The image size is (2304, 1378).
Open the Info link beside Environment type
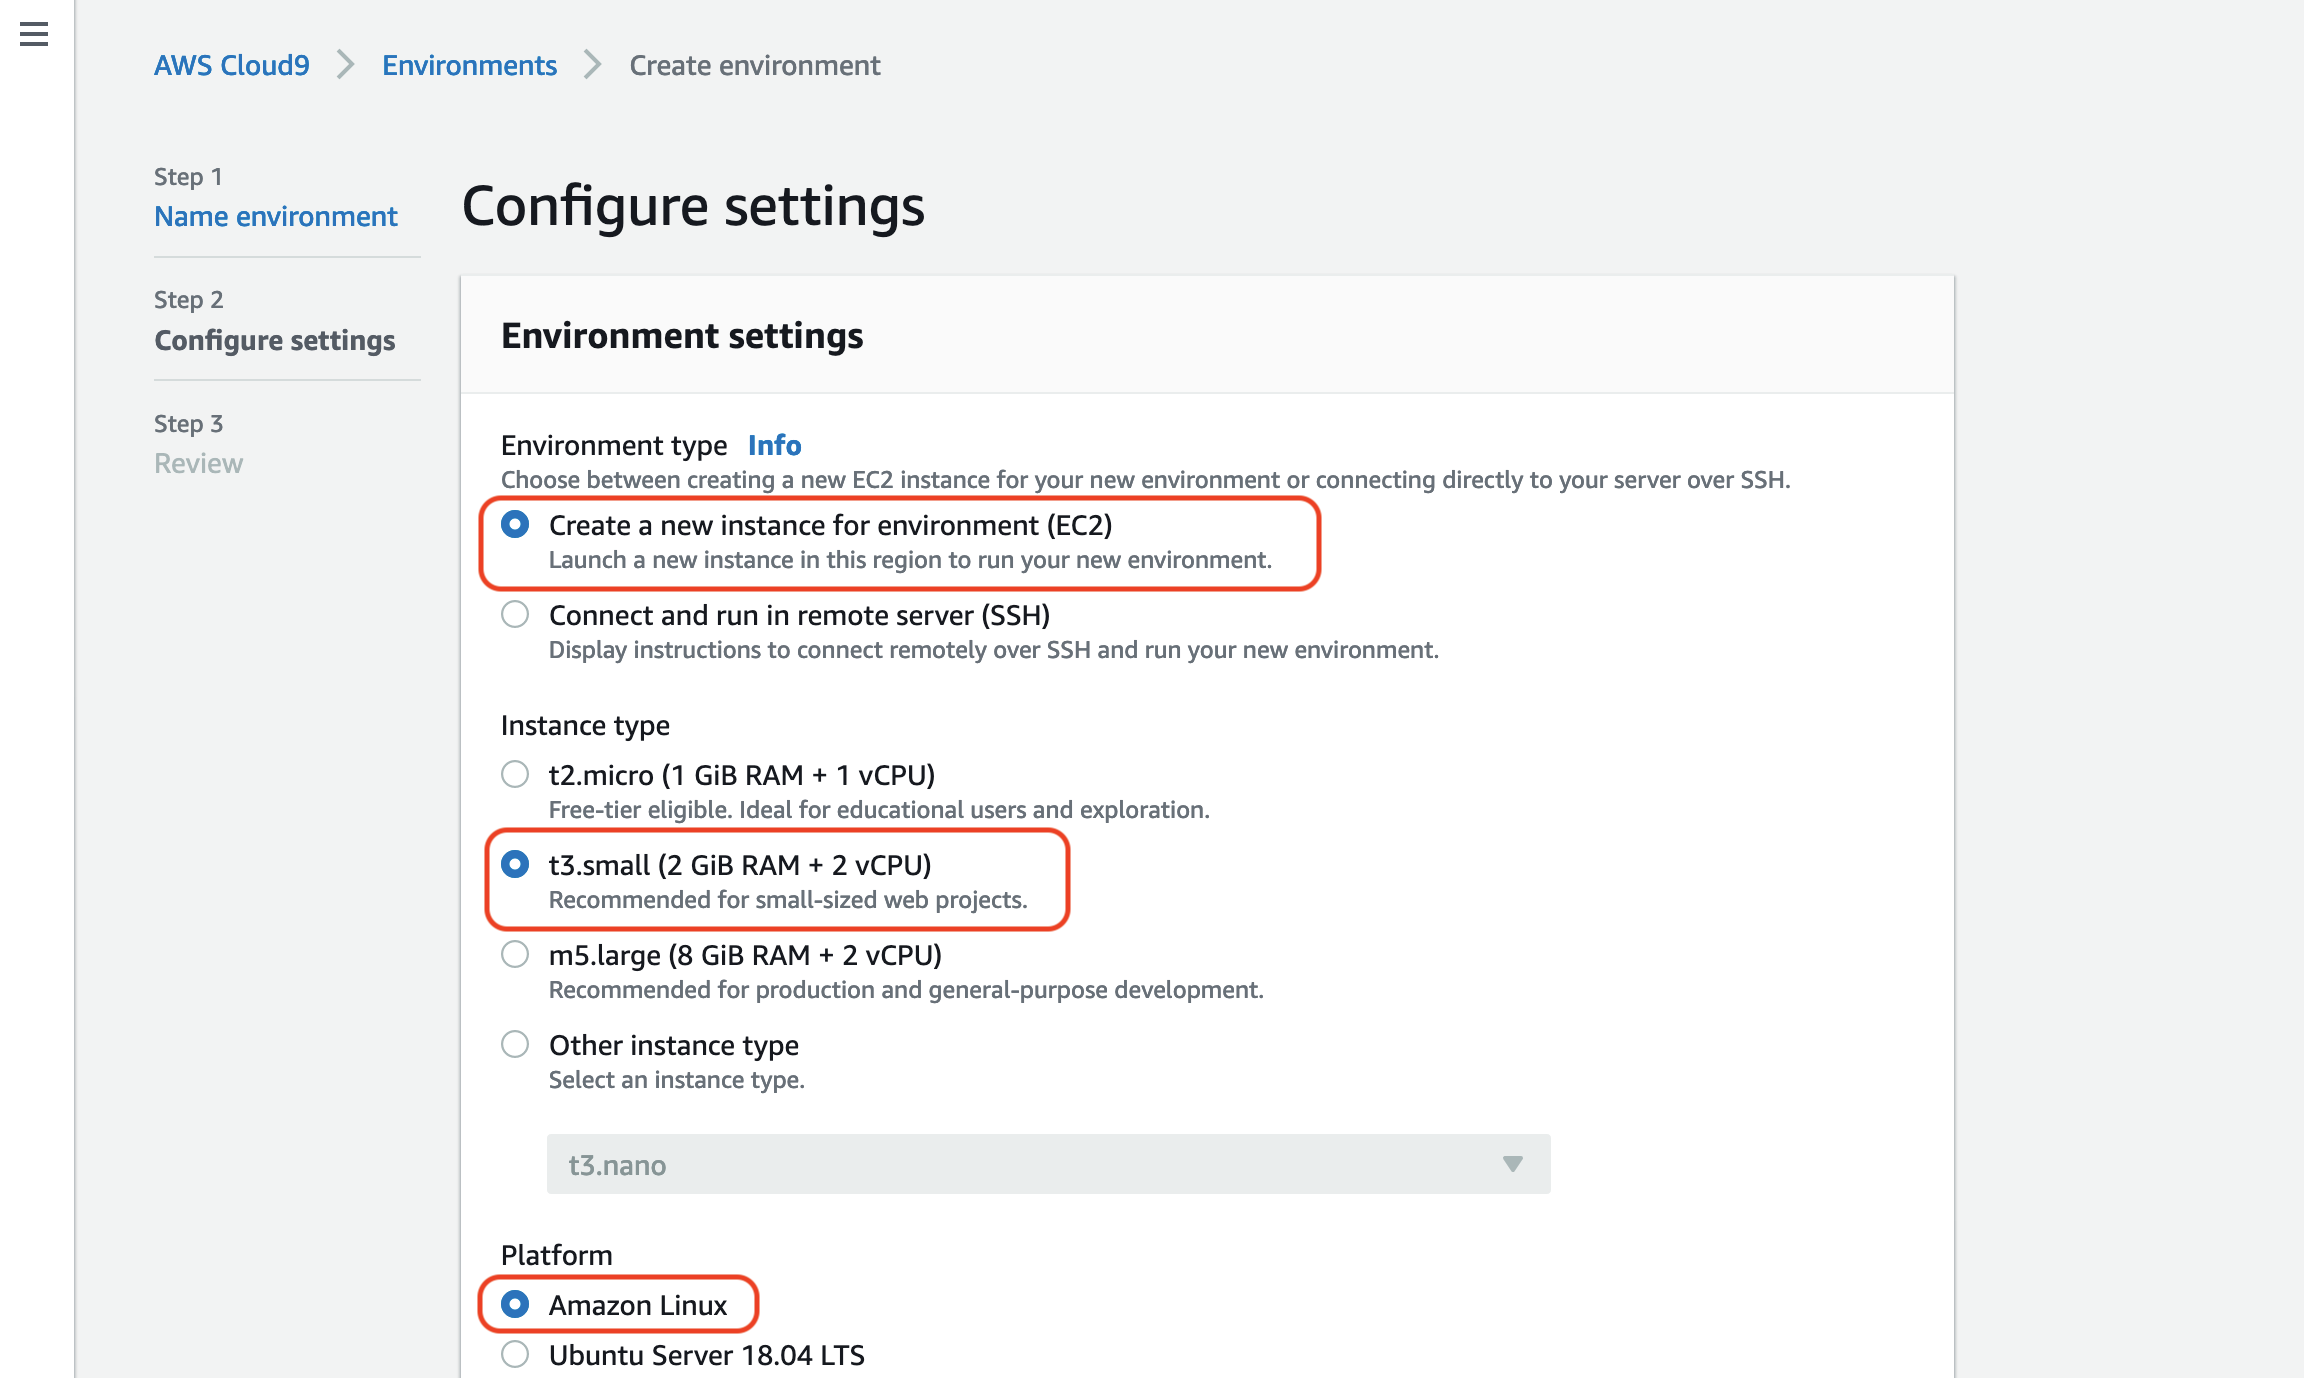click(774, 445)
